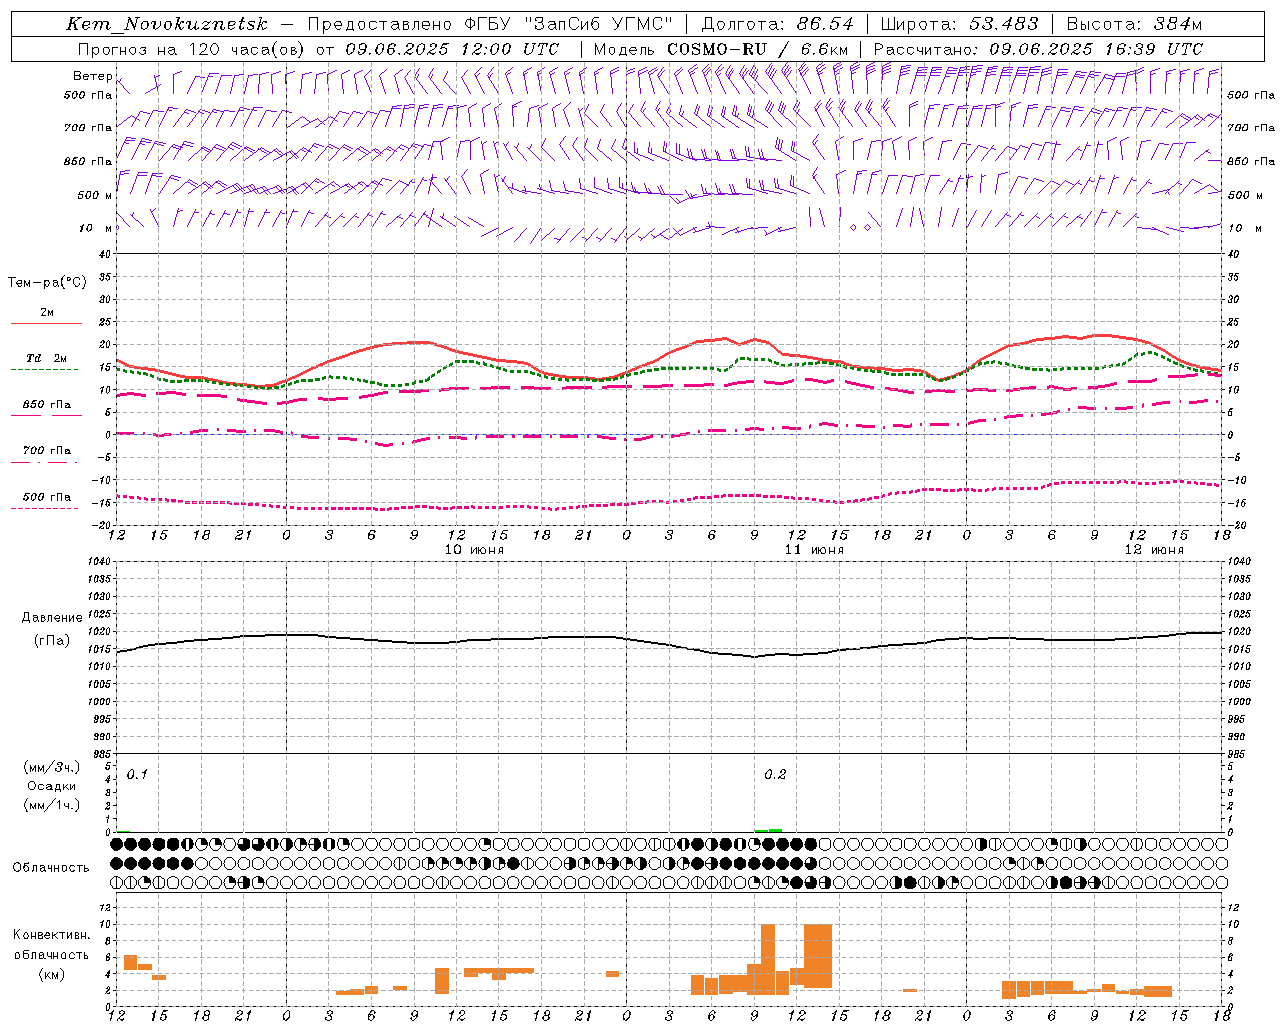Viewport: 1280px width, 1024px height.
Task: Select the 'Долгота: 86.54' longitude value
Action: 778,24
